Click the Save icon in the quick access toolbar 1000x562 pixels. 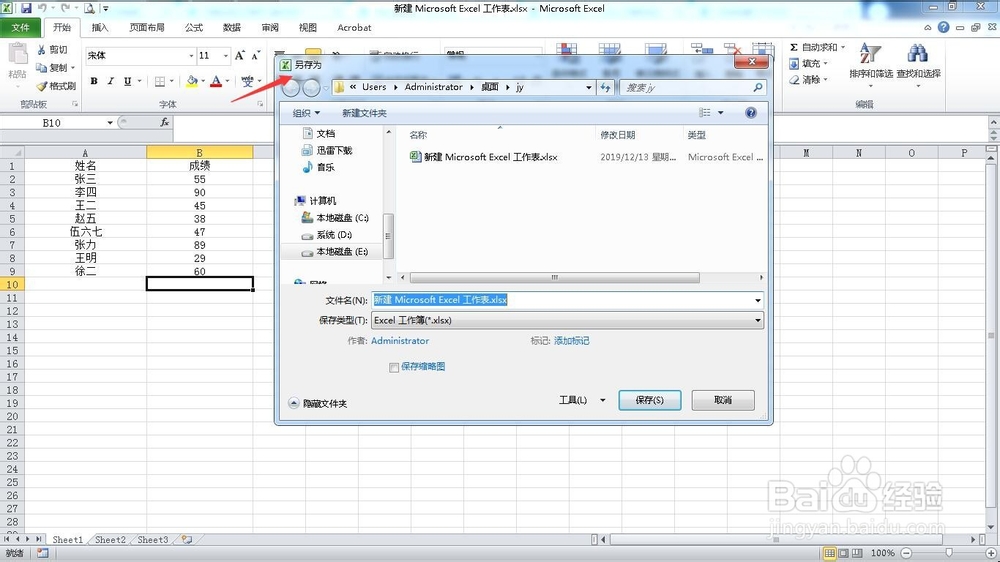(26, 8)
